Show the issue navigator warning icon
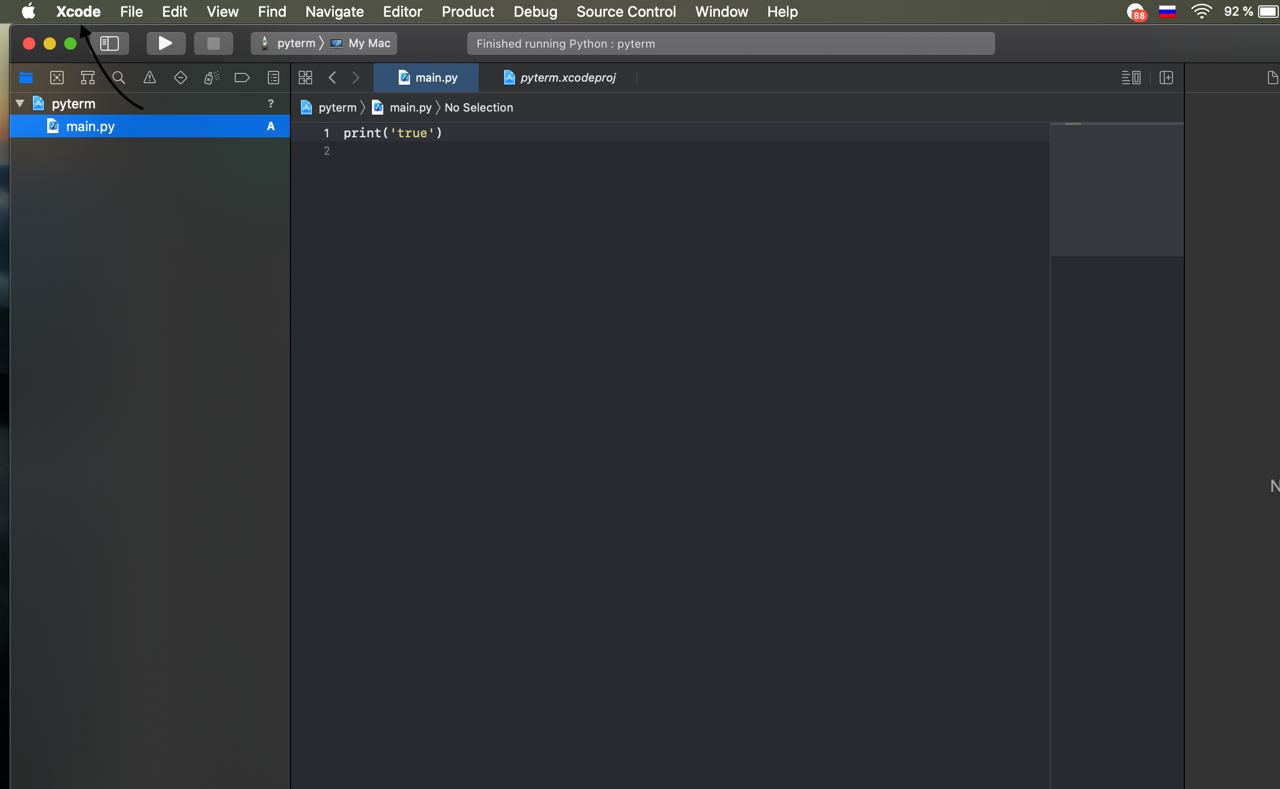The width and height of the screenshot is (1280, 789). click(x=150, y=77)
